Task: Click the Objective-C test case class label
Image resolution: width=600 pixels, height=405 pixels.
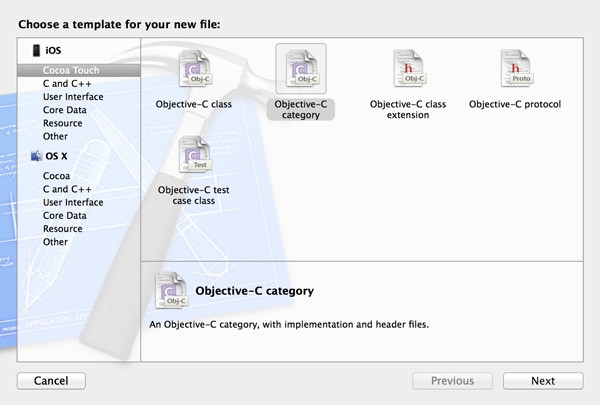Action: [x=194, y=195]
